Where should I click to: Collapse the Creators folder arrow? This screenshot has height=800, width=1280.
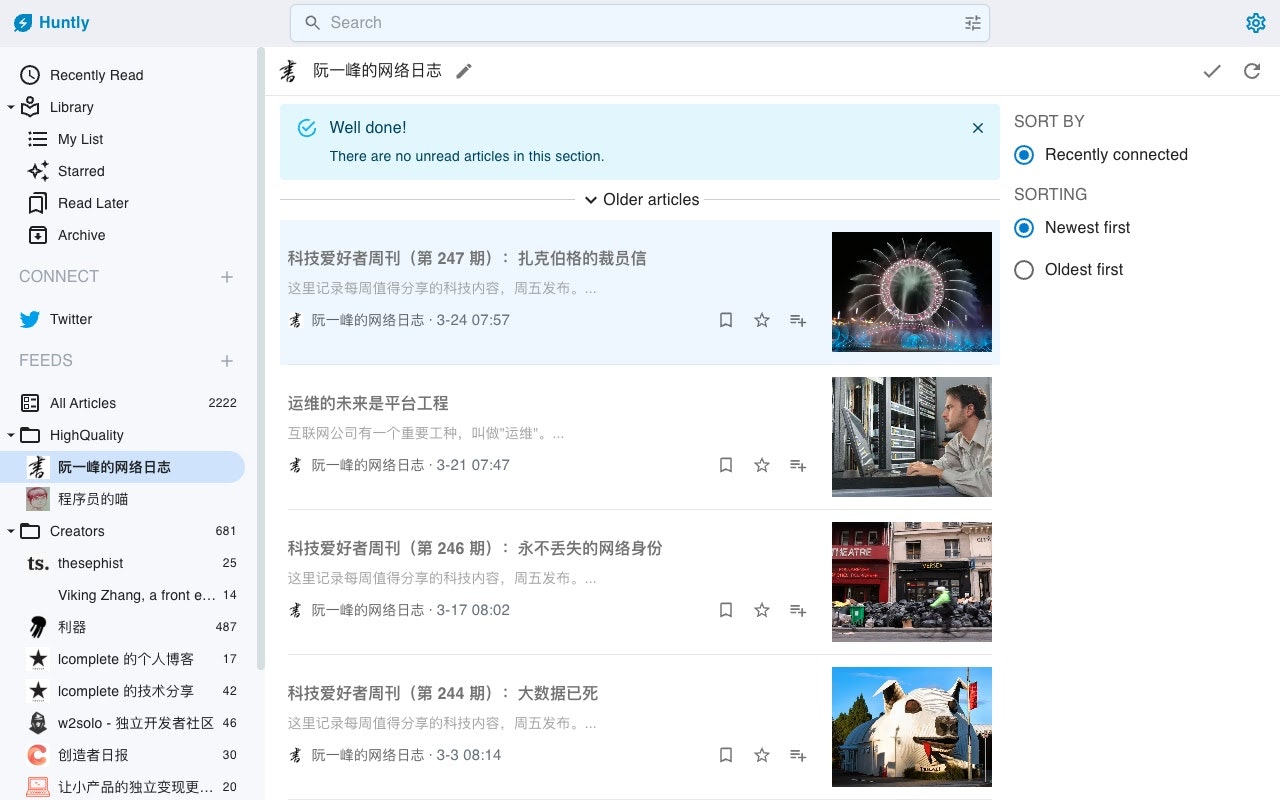click(x=11, y=531)
